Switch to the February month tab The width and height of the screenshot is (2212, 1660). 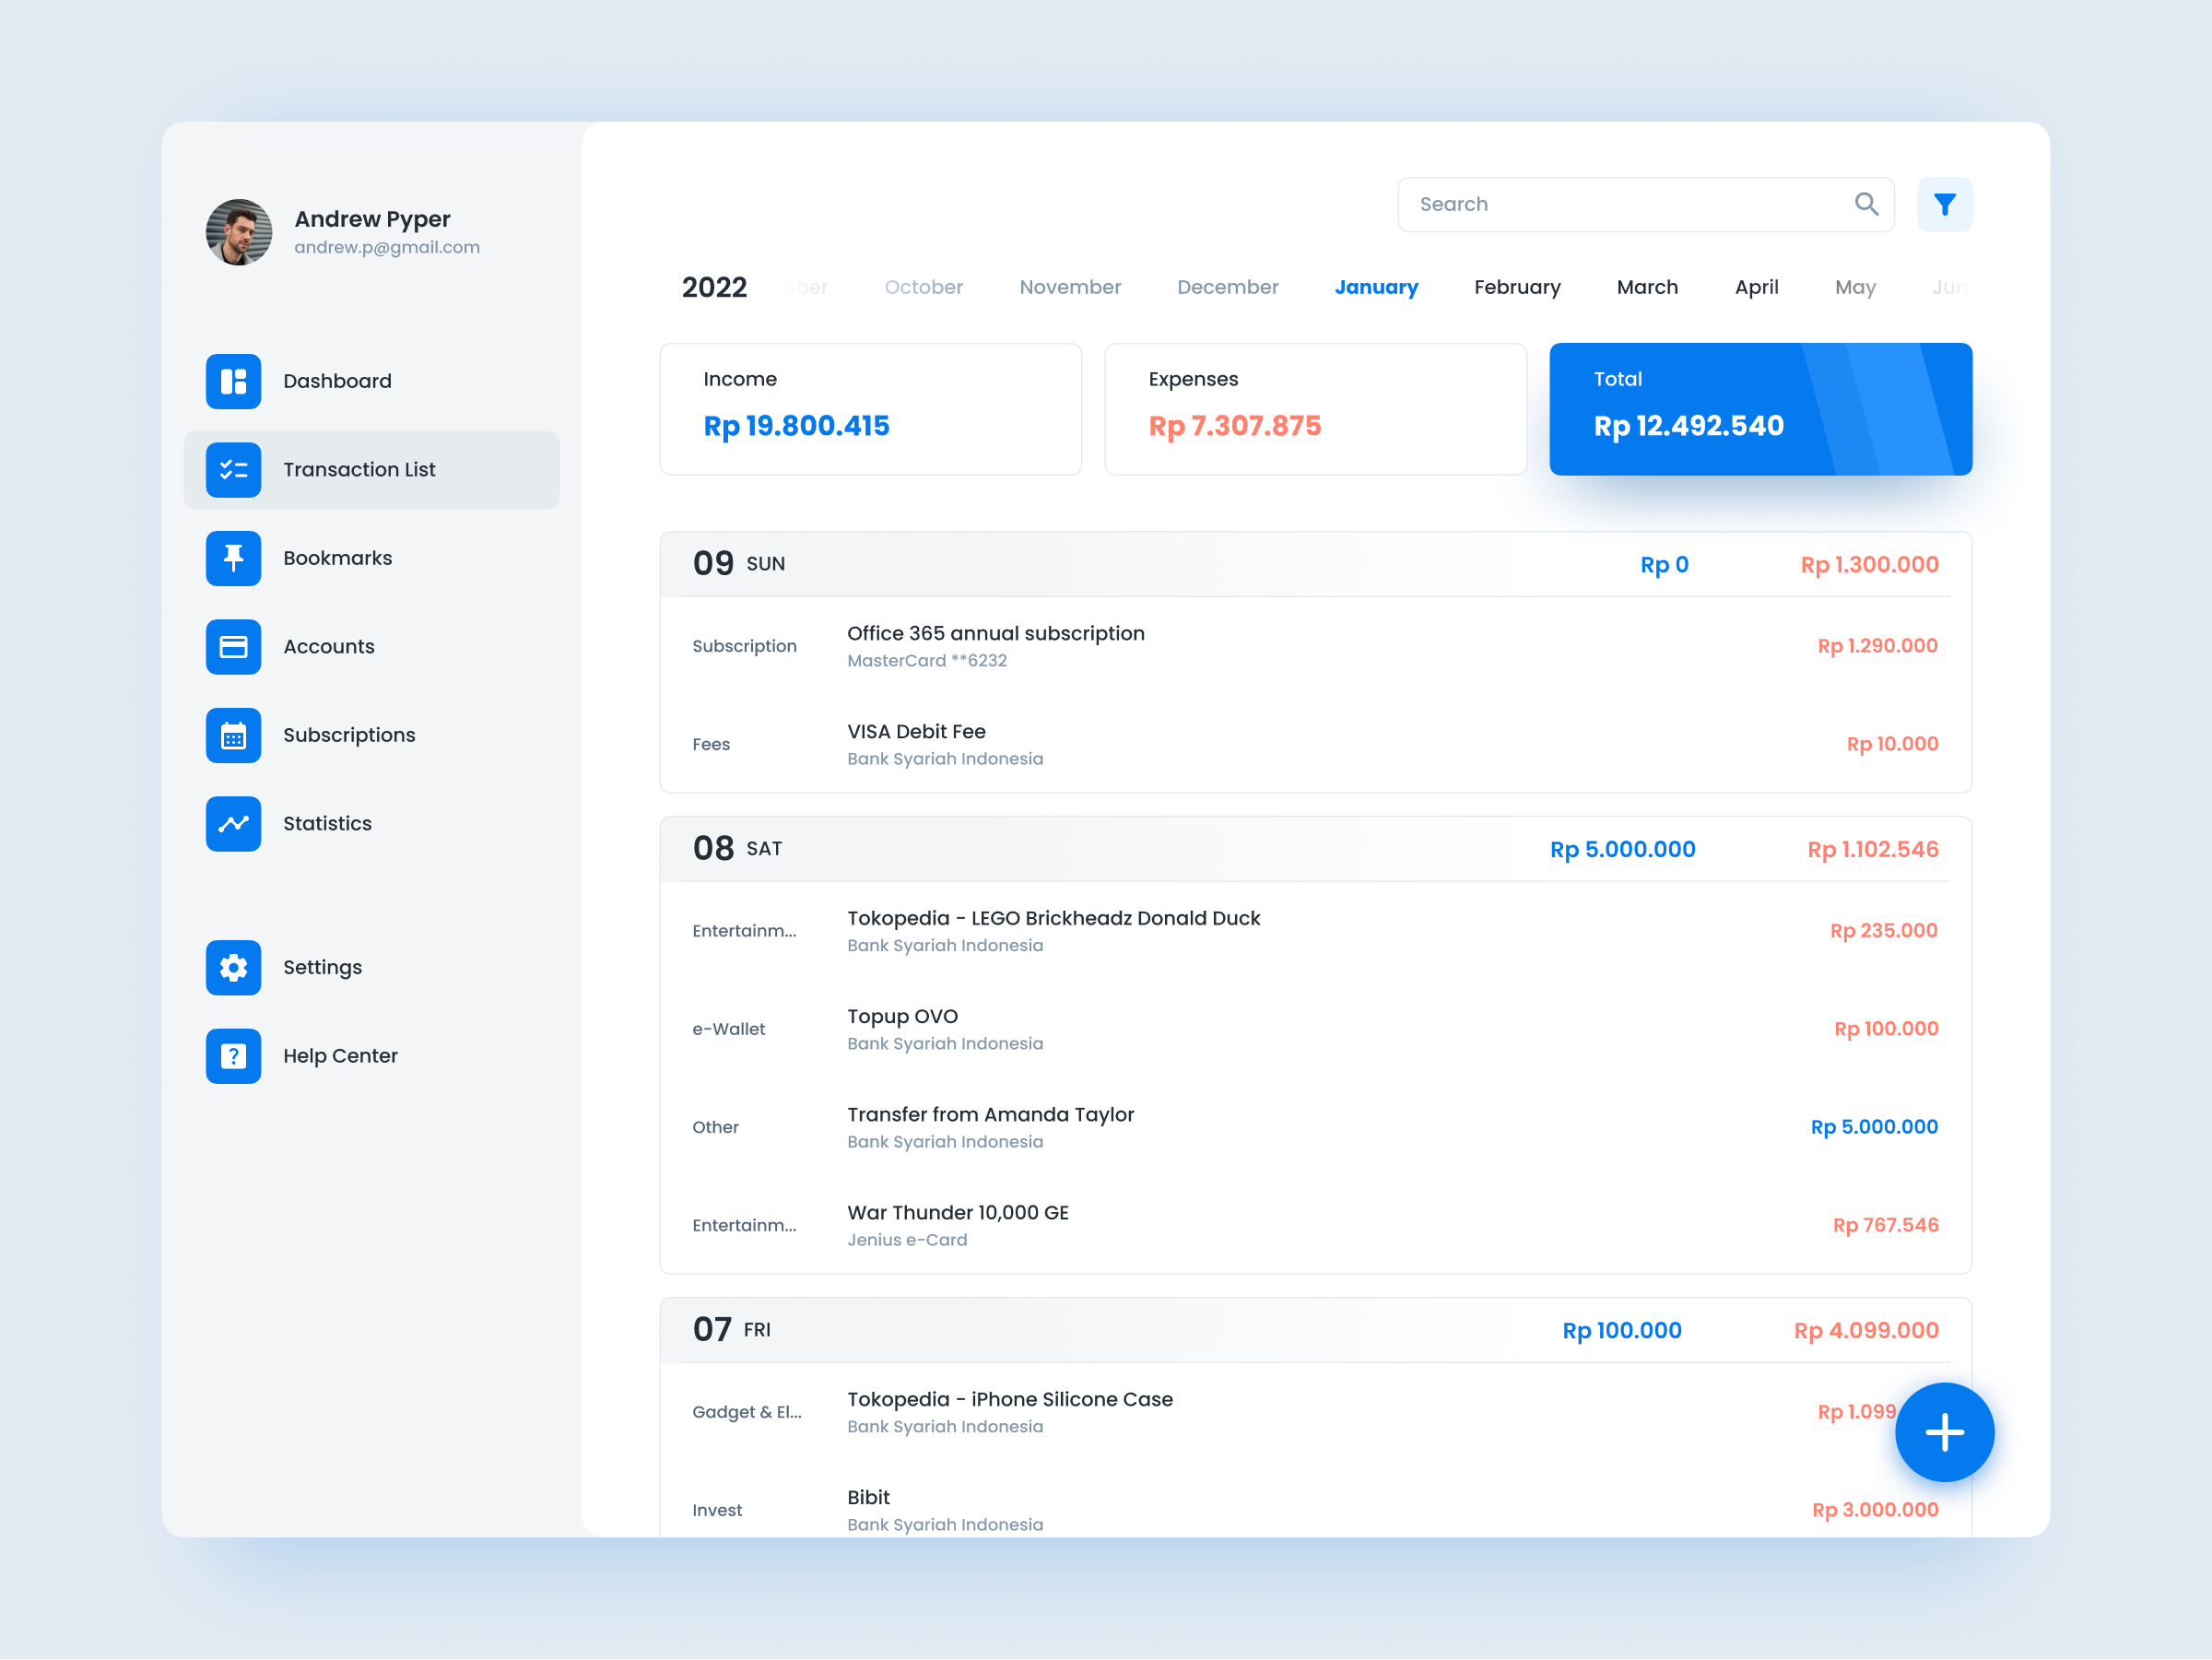(1516, 287)
